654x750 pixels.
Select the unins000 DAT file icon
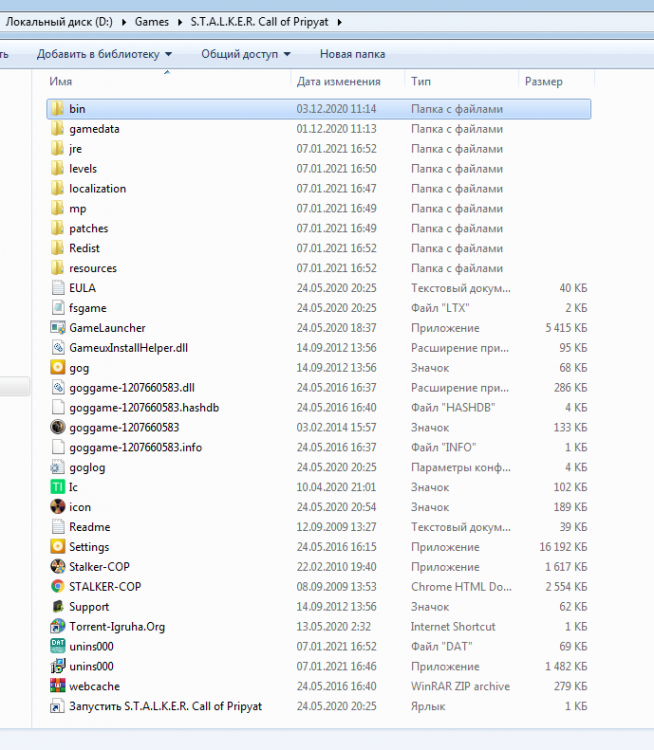(x=57, y=646)
